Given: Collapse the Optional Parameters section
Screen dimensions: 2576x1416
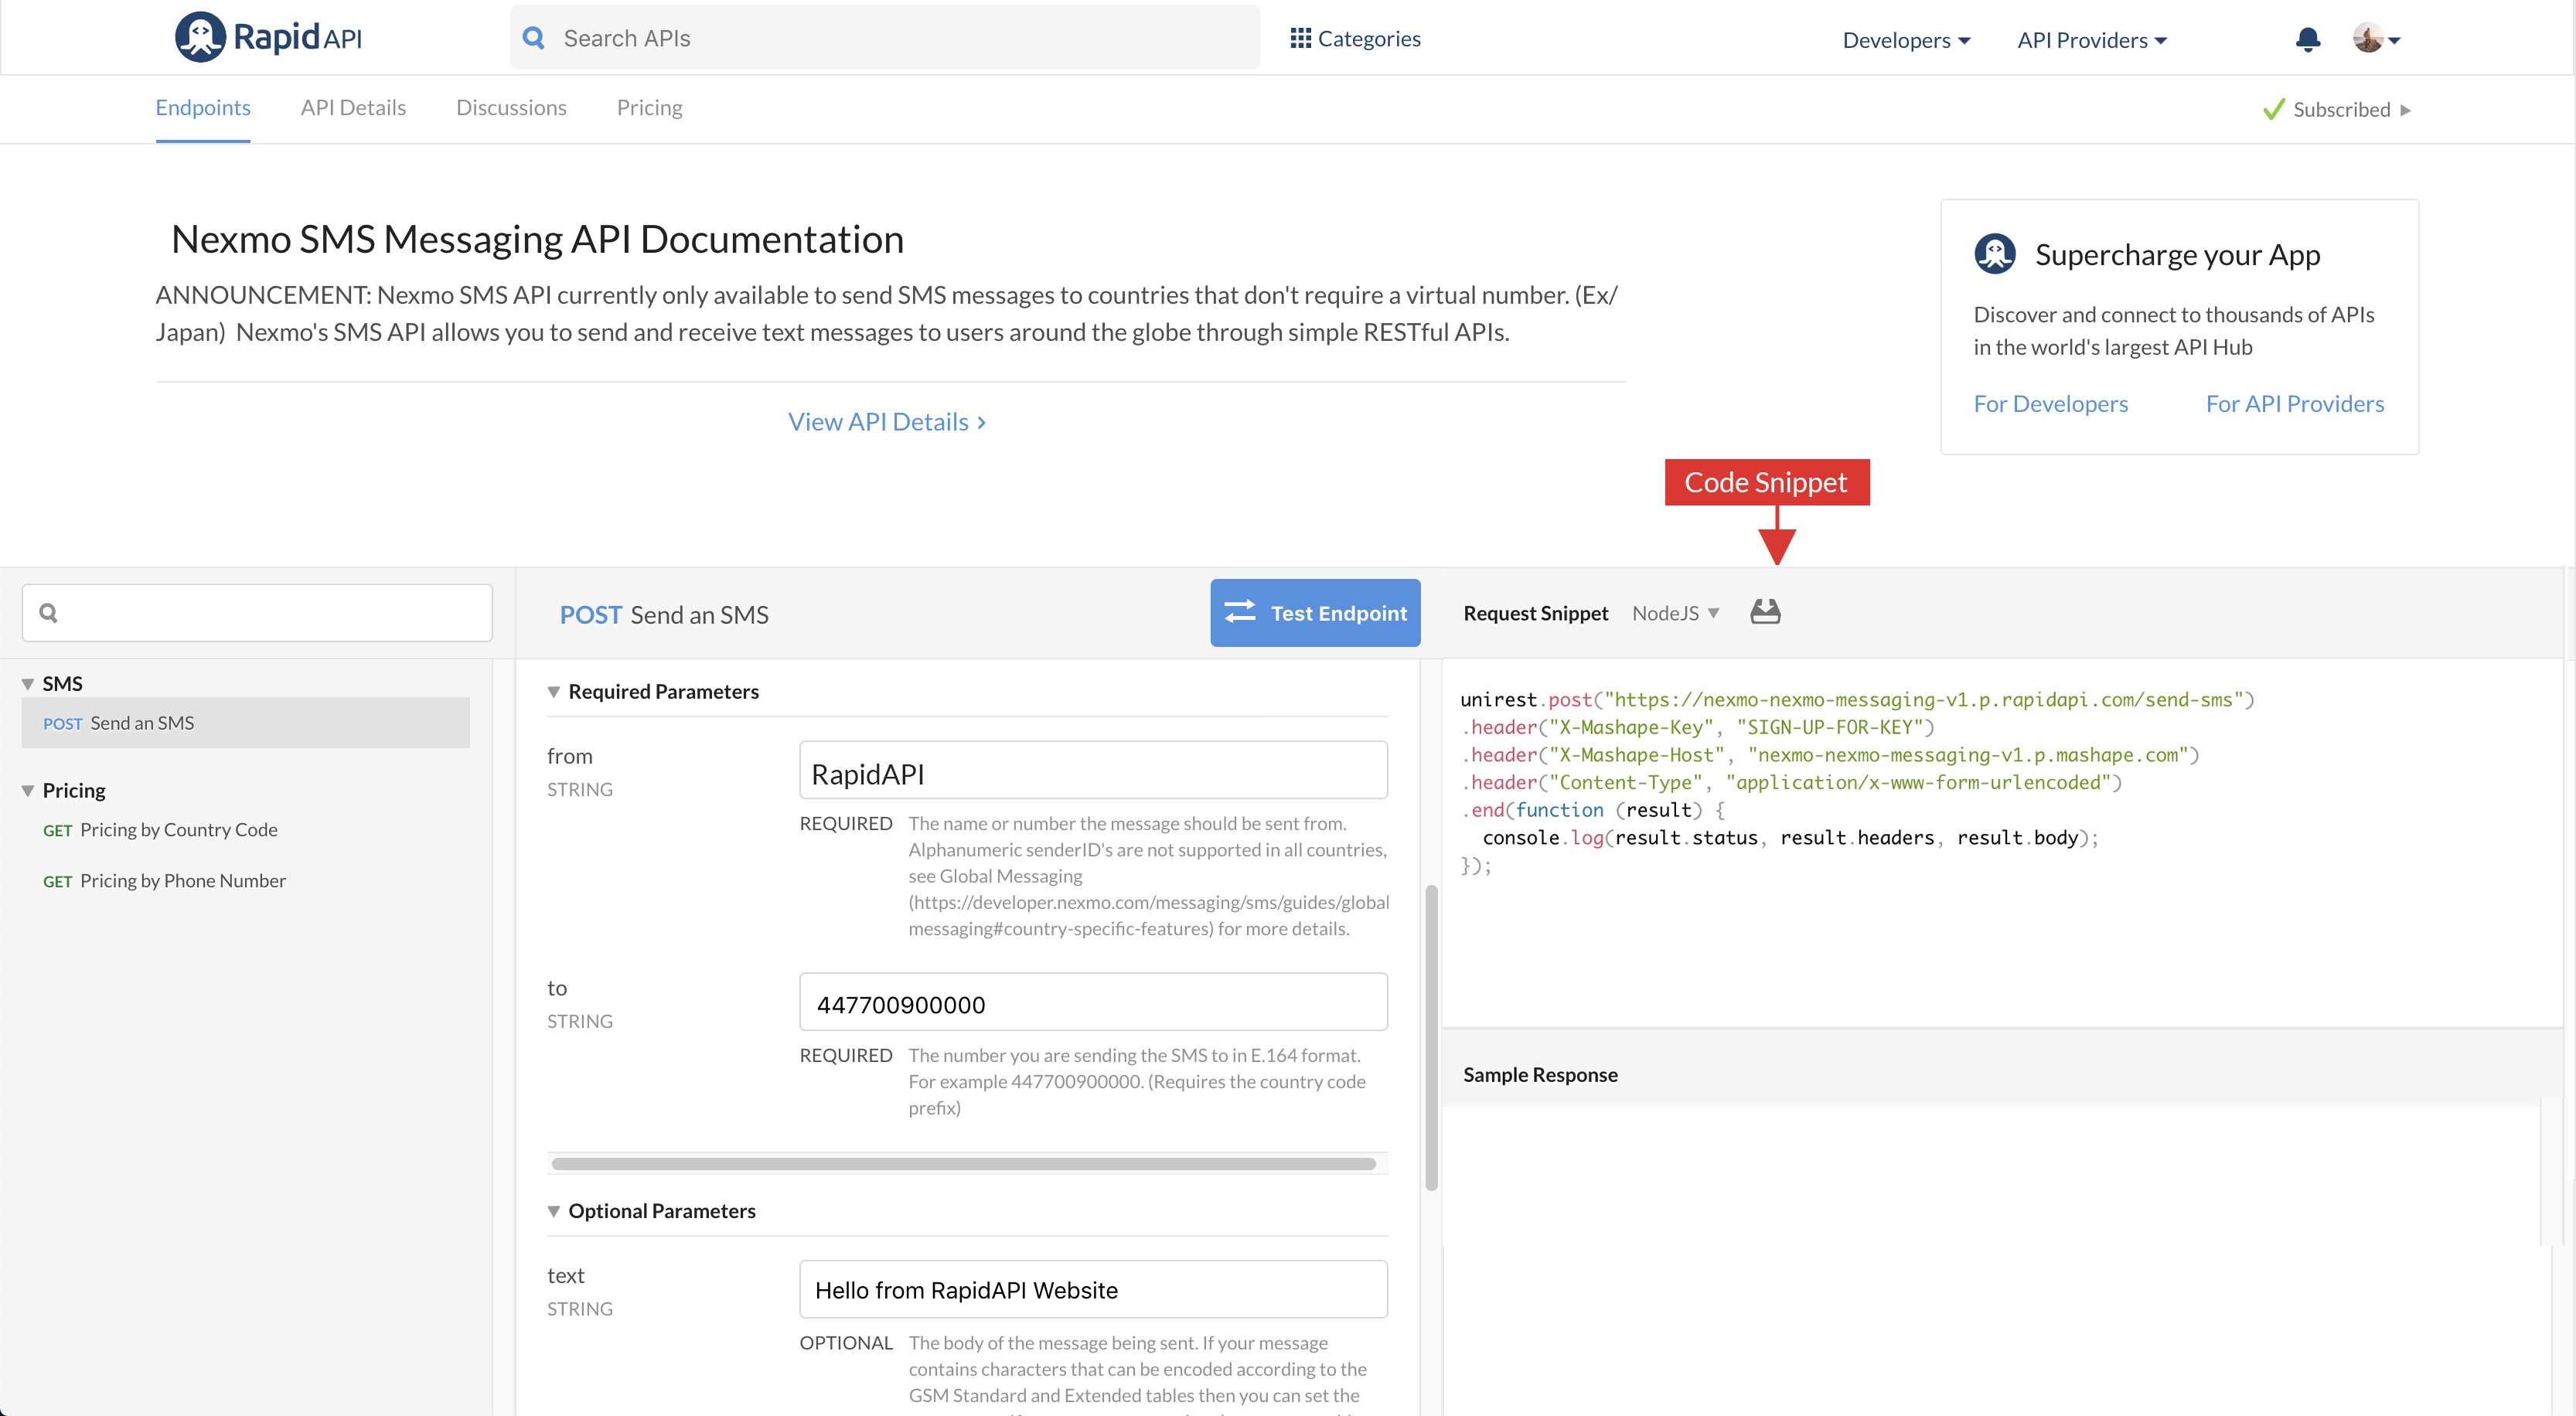Looking at the screenshot, I should (x=553, y=1211).
